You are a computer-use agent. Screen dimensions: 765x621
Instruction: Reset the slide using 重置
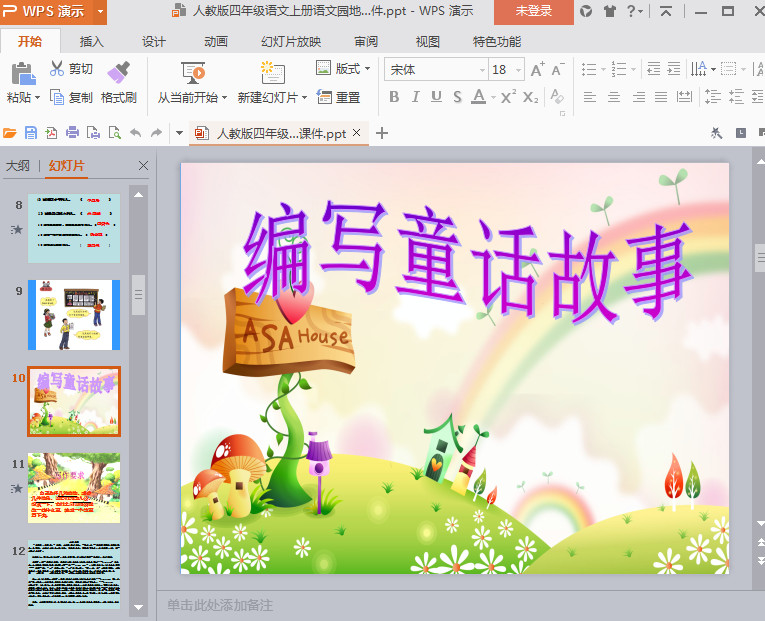coord(339,97)
